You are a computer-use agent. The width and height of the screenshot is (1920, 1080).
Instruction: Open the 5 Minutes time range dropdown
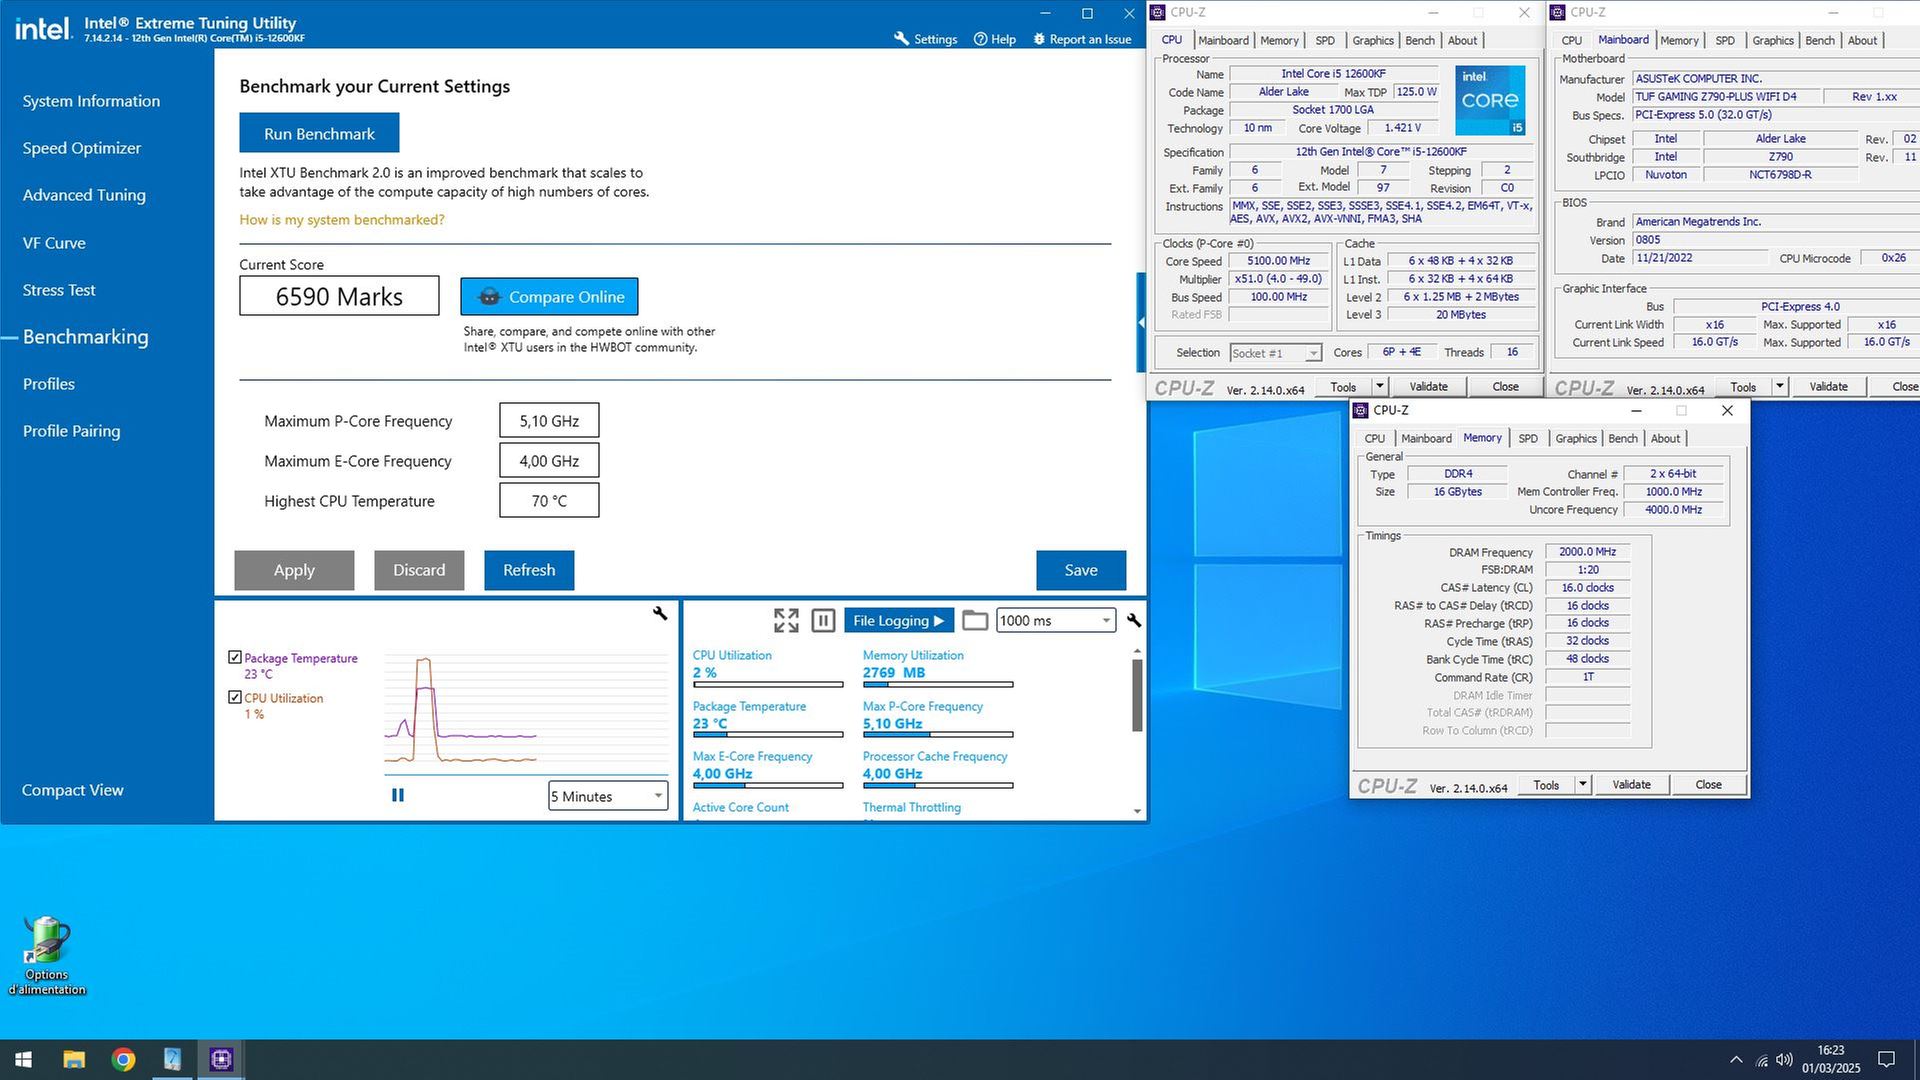(x=608, y=796)
